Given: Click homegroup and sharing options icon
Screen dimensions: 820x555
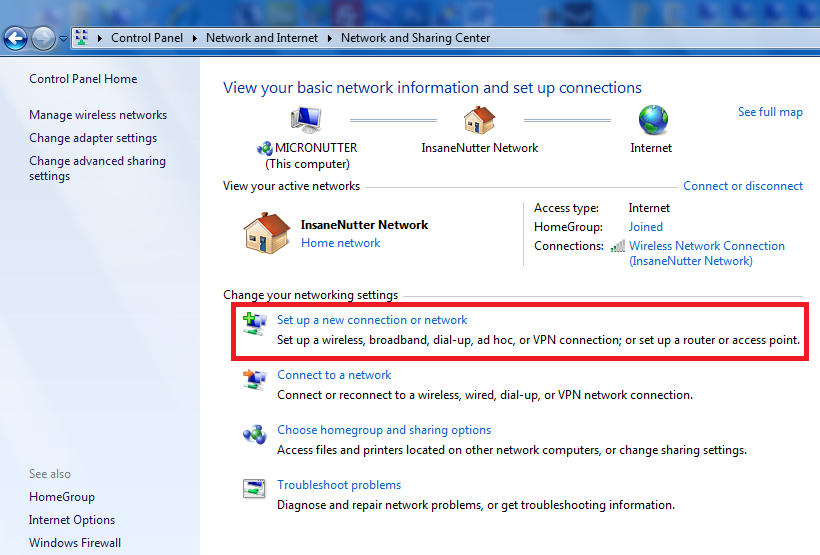Looking at the screenshot, I should (255, 434).
